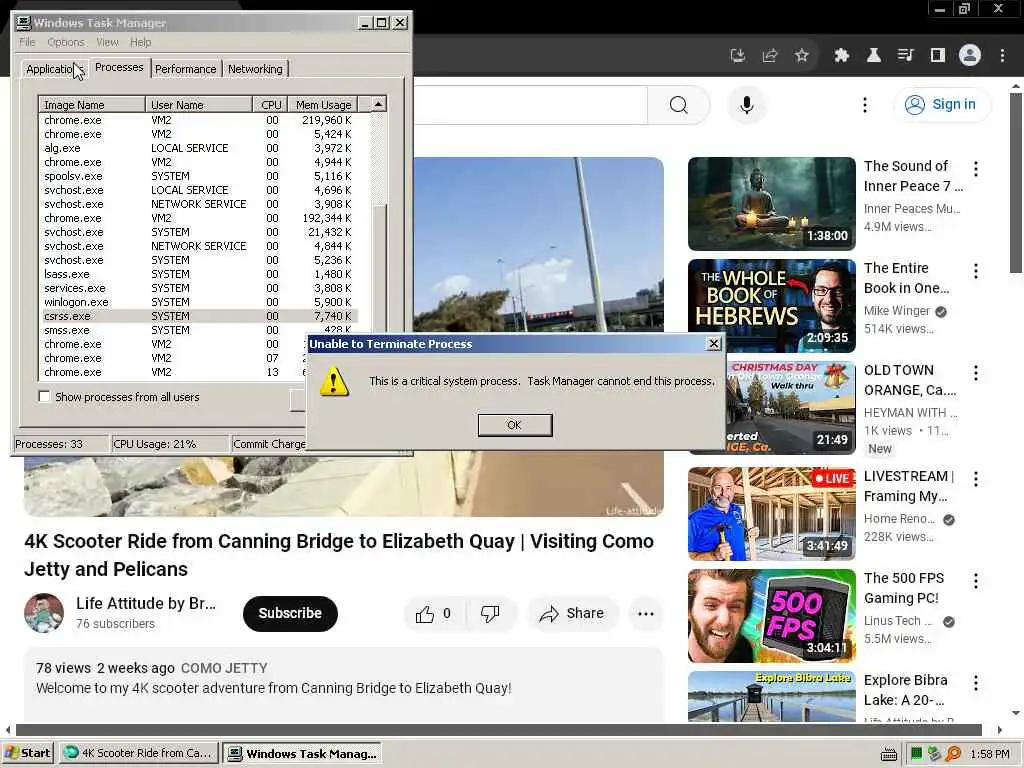Viewport: 1024px width, 768px height.
Task: Click the Chrome Labs flask icon
Action: [x=874, y=56]
